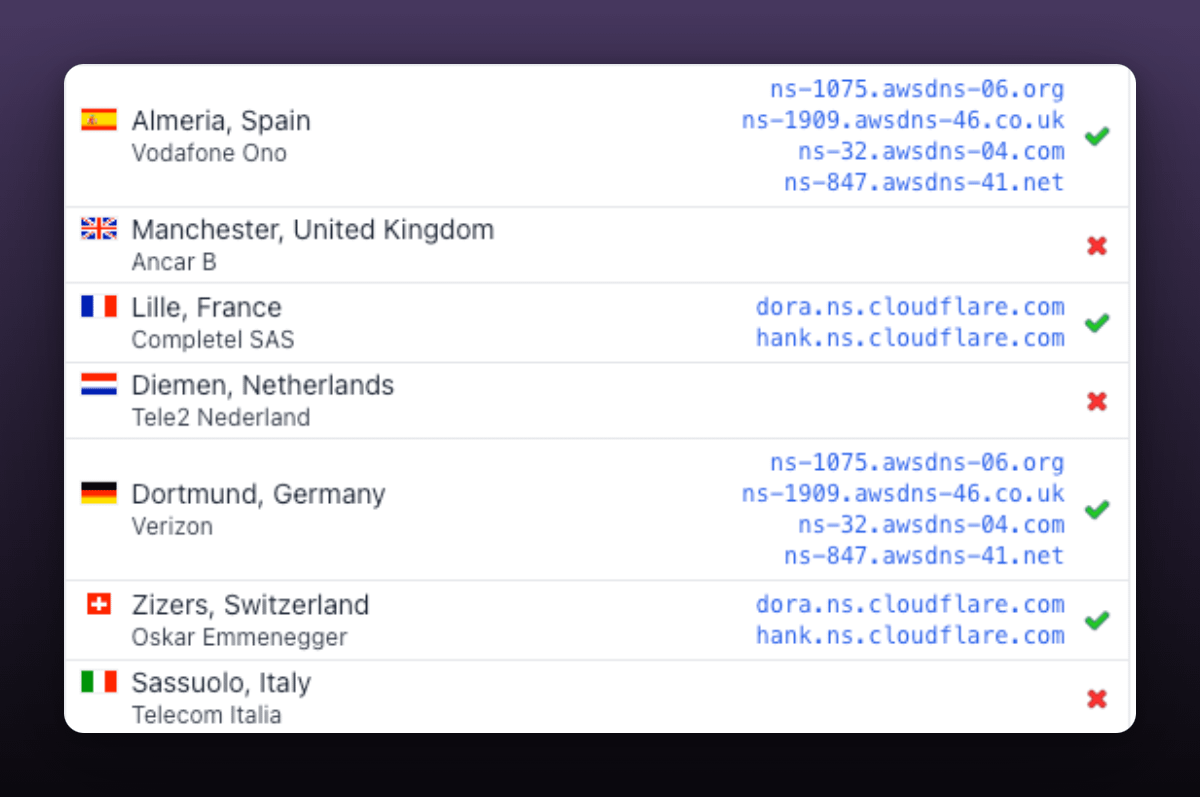Screen dimensions: 1200x797
Task: Click green checkmark for Almeria, Spain
Action: pos(1097,136)
